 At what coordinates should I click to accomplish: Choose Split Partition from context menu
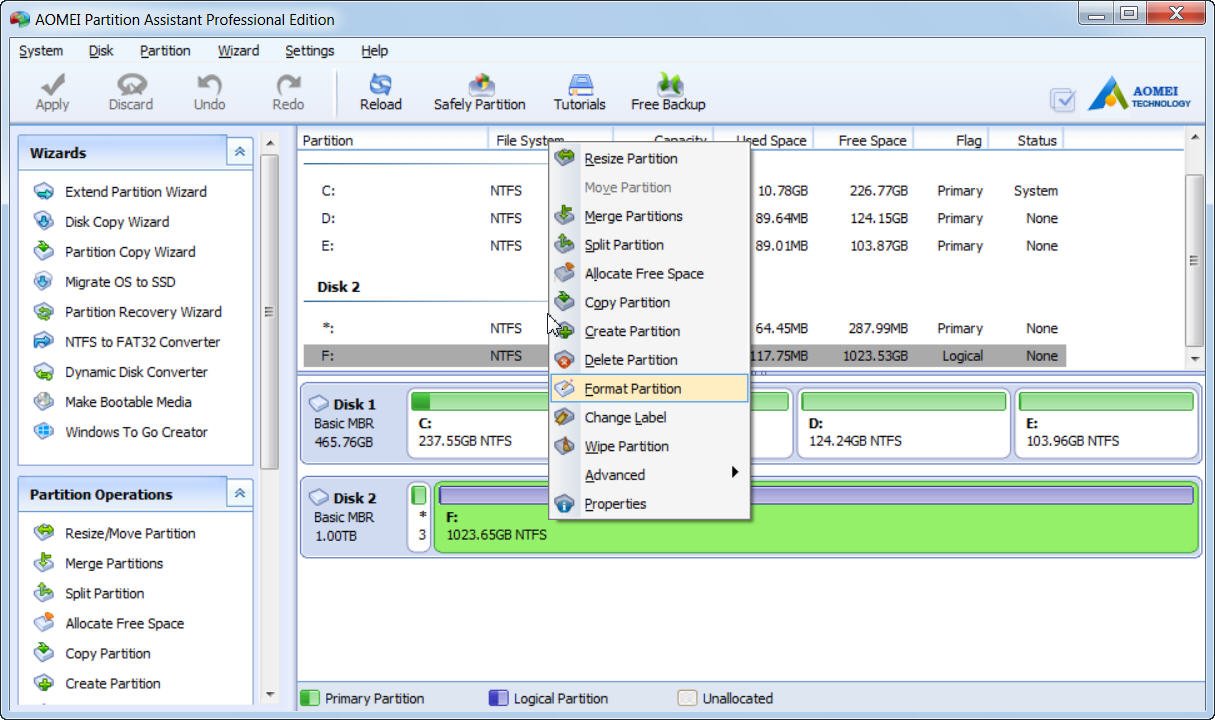(649, 245)
